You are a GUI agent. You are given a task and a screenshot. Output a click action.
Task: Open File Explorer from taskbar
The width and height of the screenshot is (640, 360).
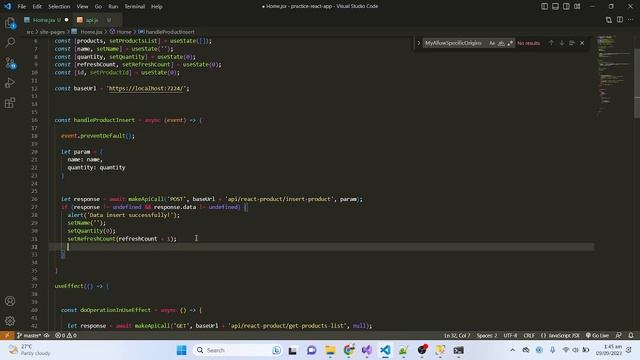coord(330,350)
